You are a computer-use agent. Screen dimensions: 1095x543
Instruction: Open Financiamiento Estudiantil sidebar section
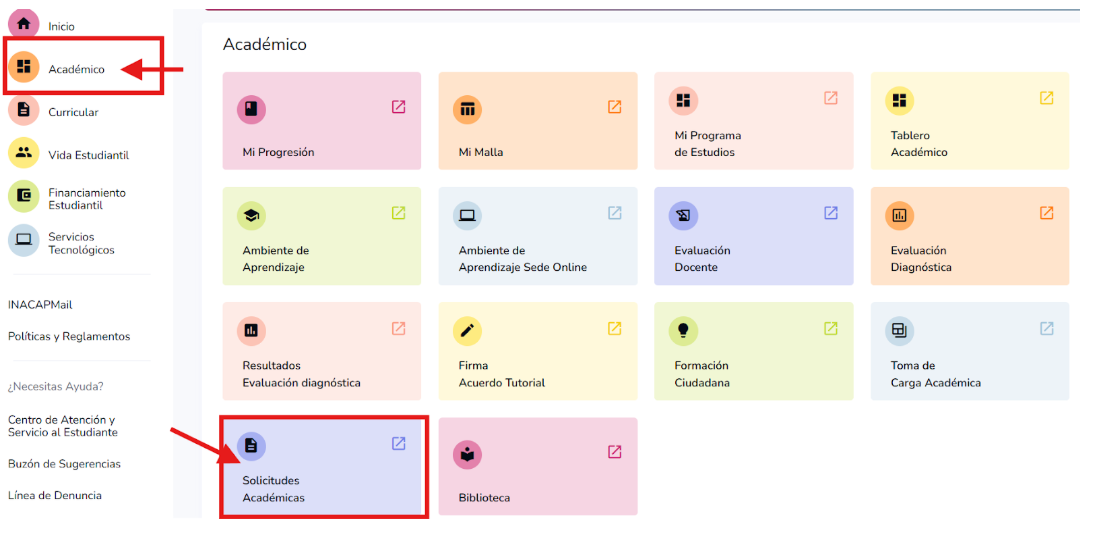point(87,199)
